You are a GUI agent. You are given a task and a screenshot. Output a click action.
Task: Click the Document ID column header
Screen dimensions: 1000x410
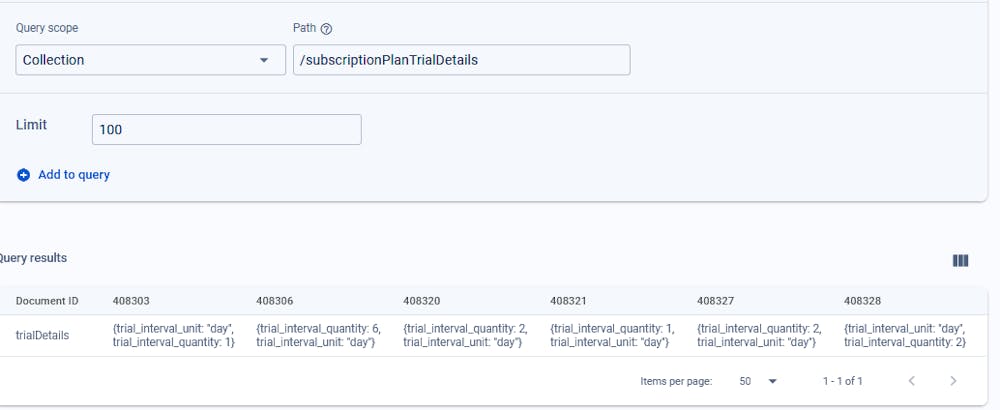pos(47,301)
